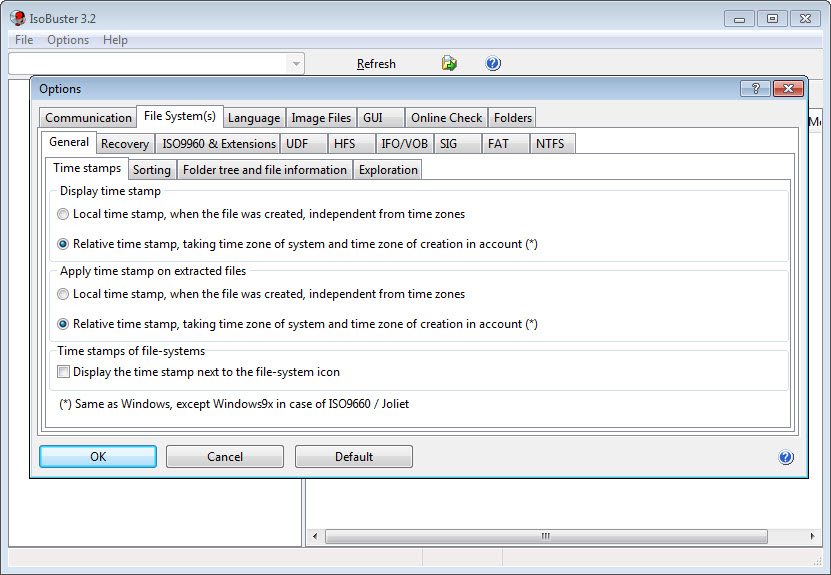
Task: Switch to the NTFS tab
Action: coord(552,144)
